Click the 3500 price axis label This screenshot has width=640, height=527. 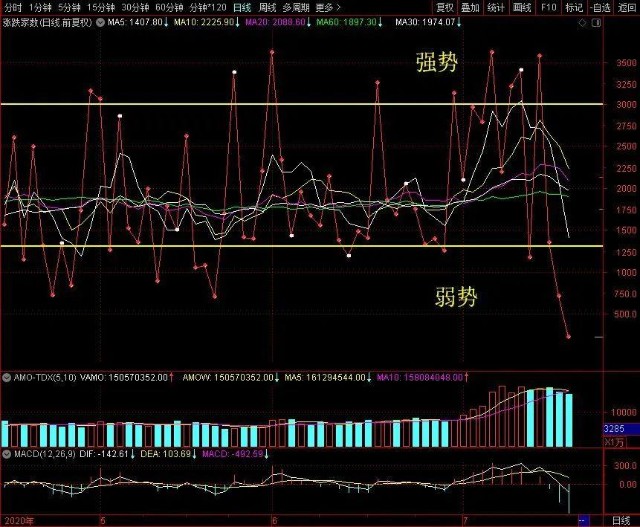(626, 63)
